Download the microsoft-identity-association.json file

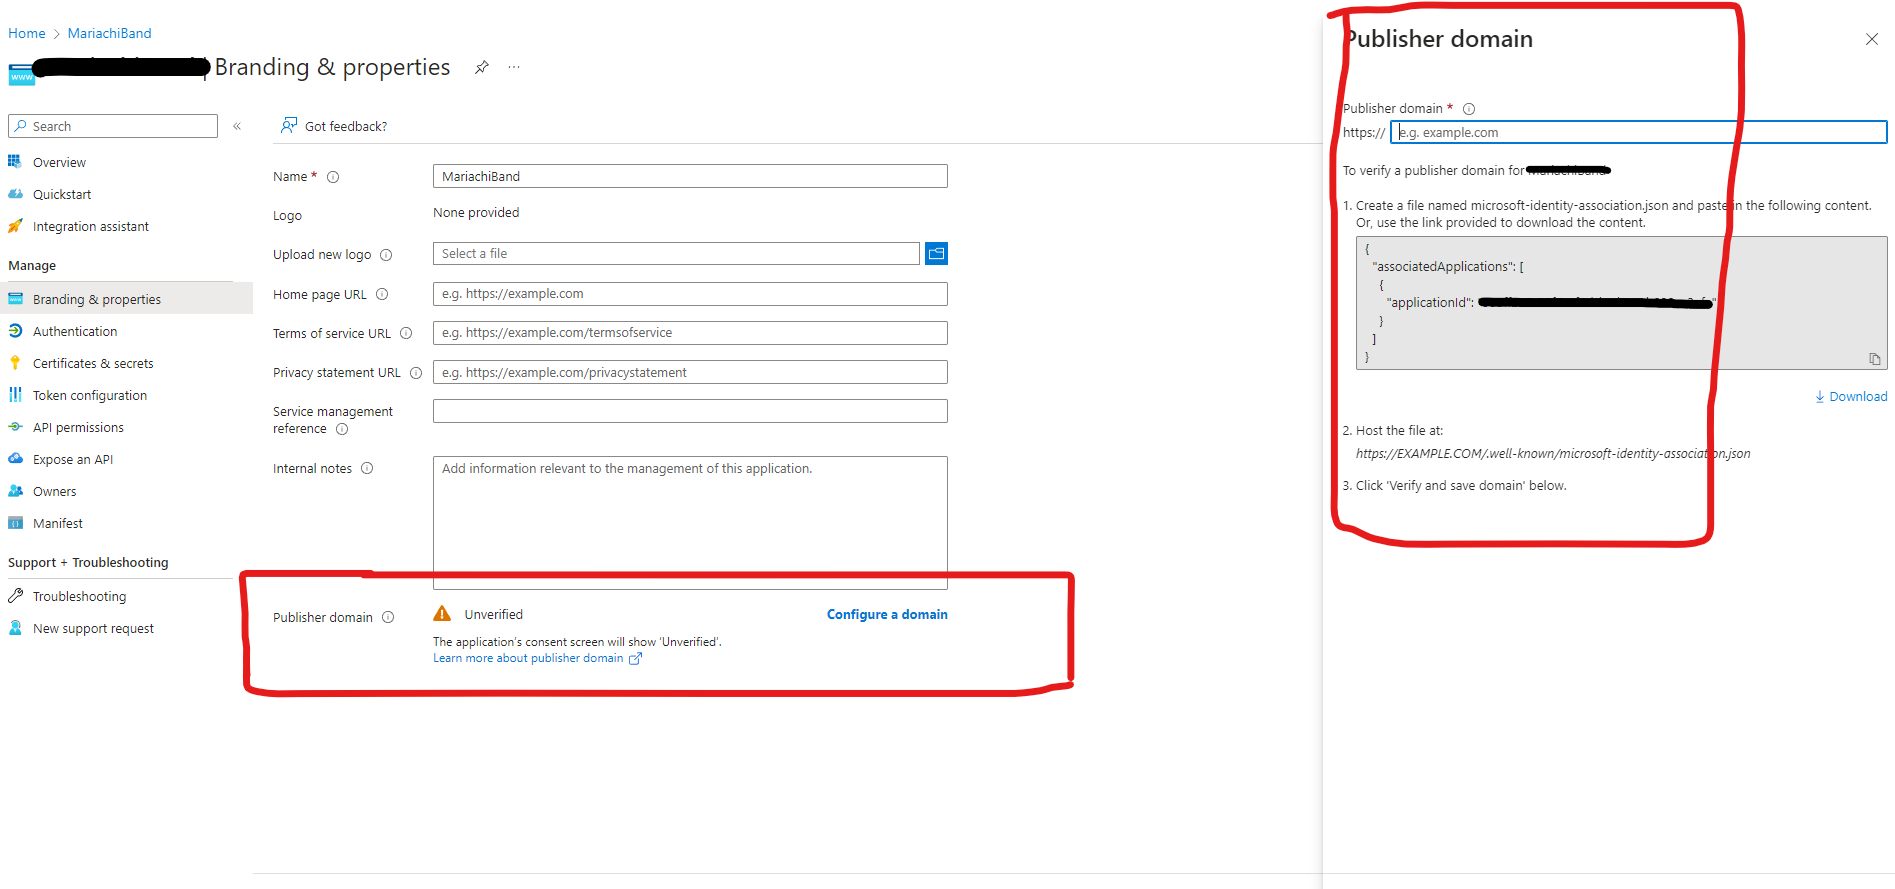point(1851,396)
